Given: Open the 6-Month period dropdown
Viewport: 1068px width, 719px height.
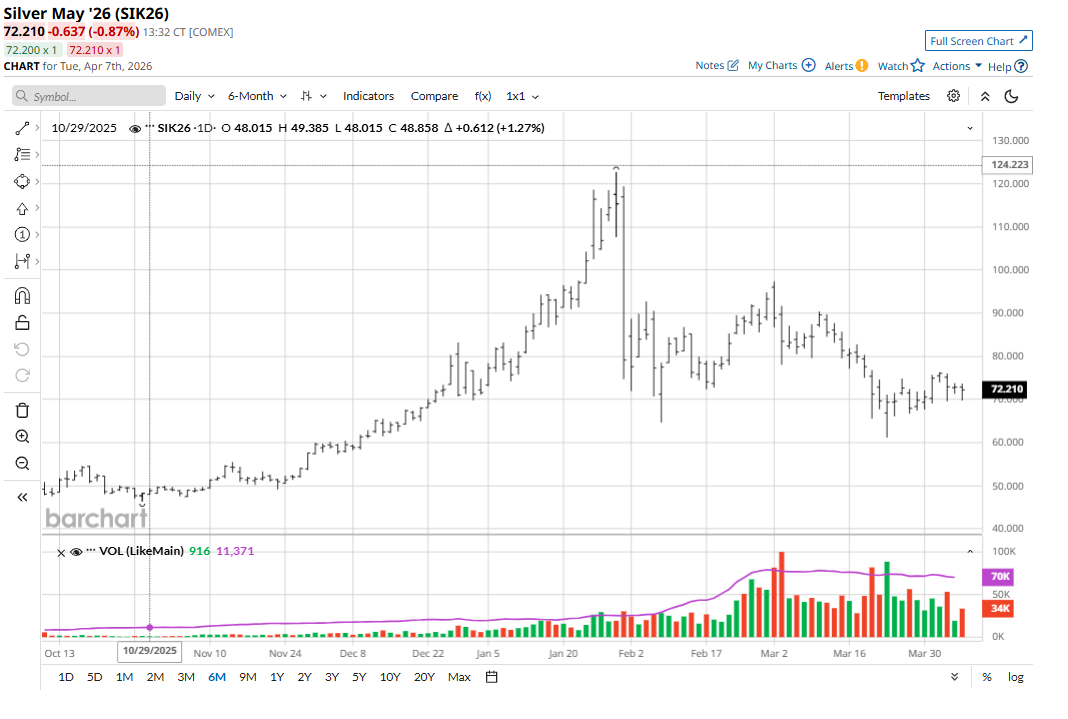Looking at the screenshot, I should 257,96.
